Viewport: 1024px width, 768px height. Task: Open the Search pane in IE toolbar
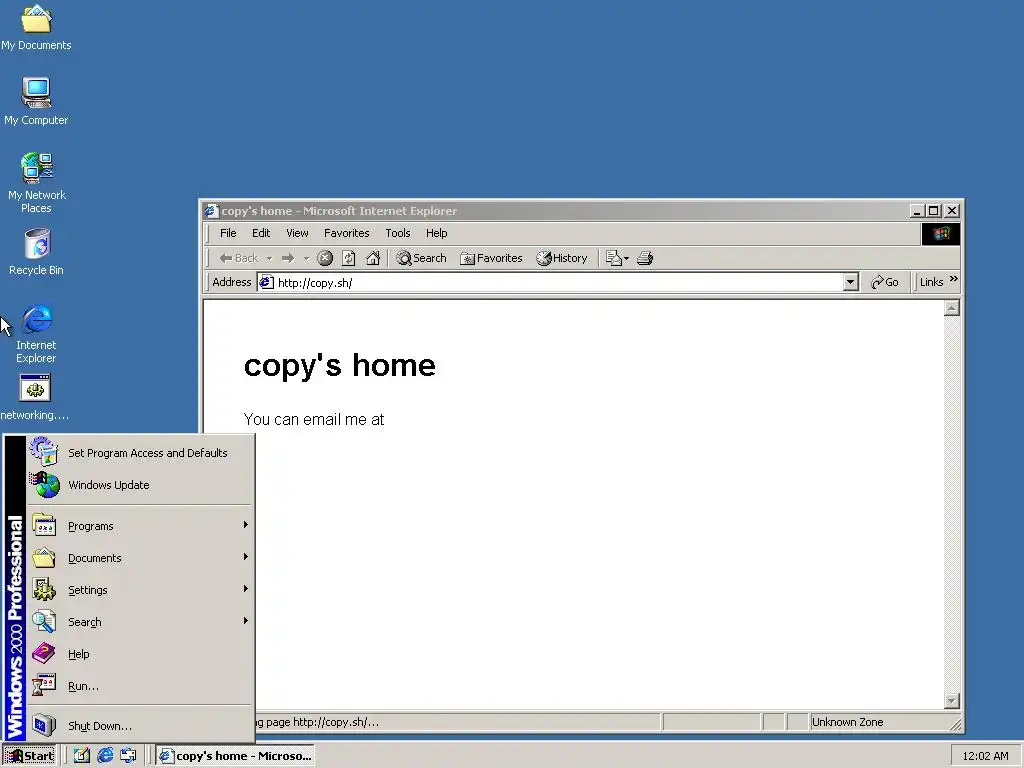click(421, 258)
